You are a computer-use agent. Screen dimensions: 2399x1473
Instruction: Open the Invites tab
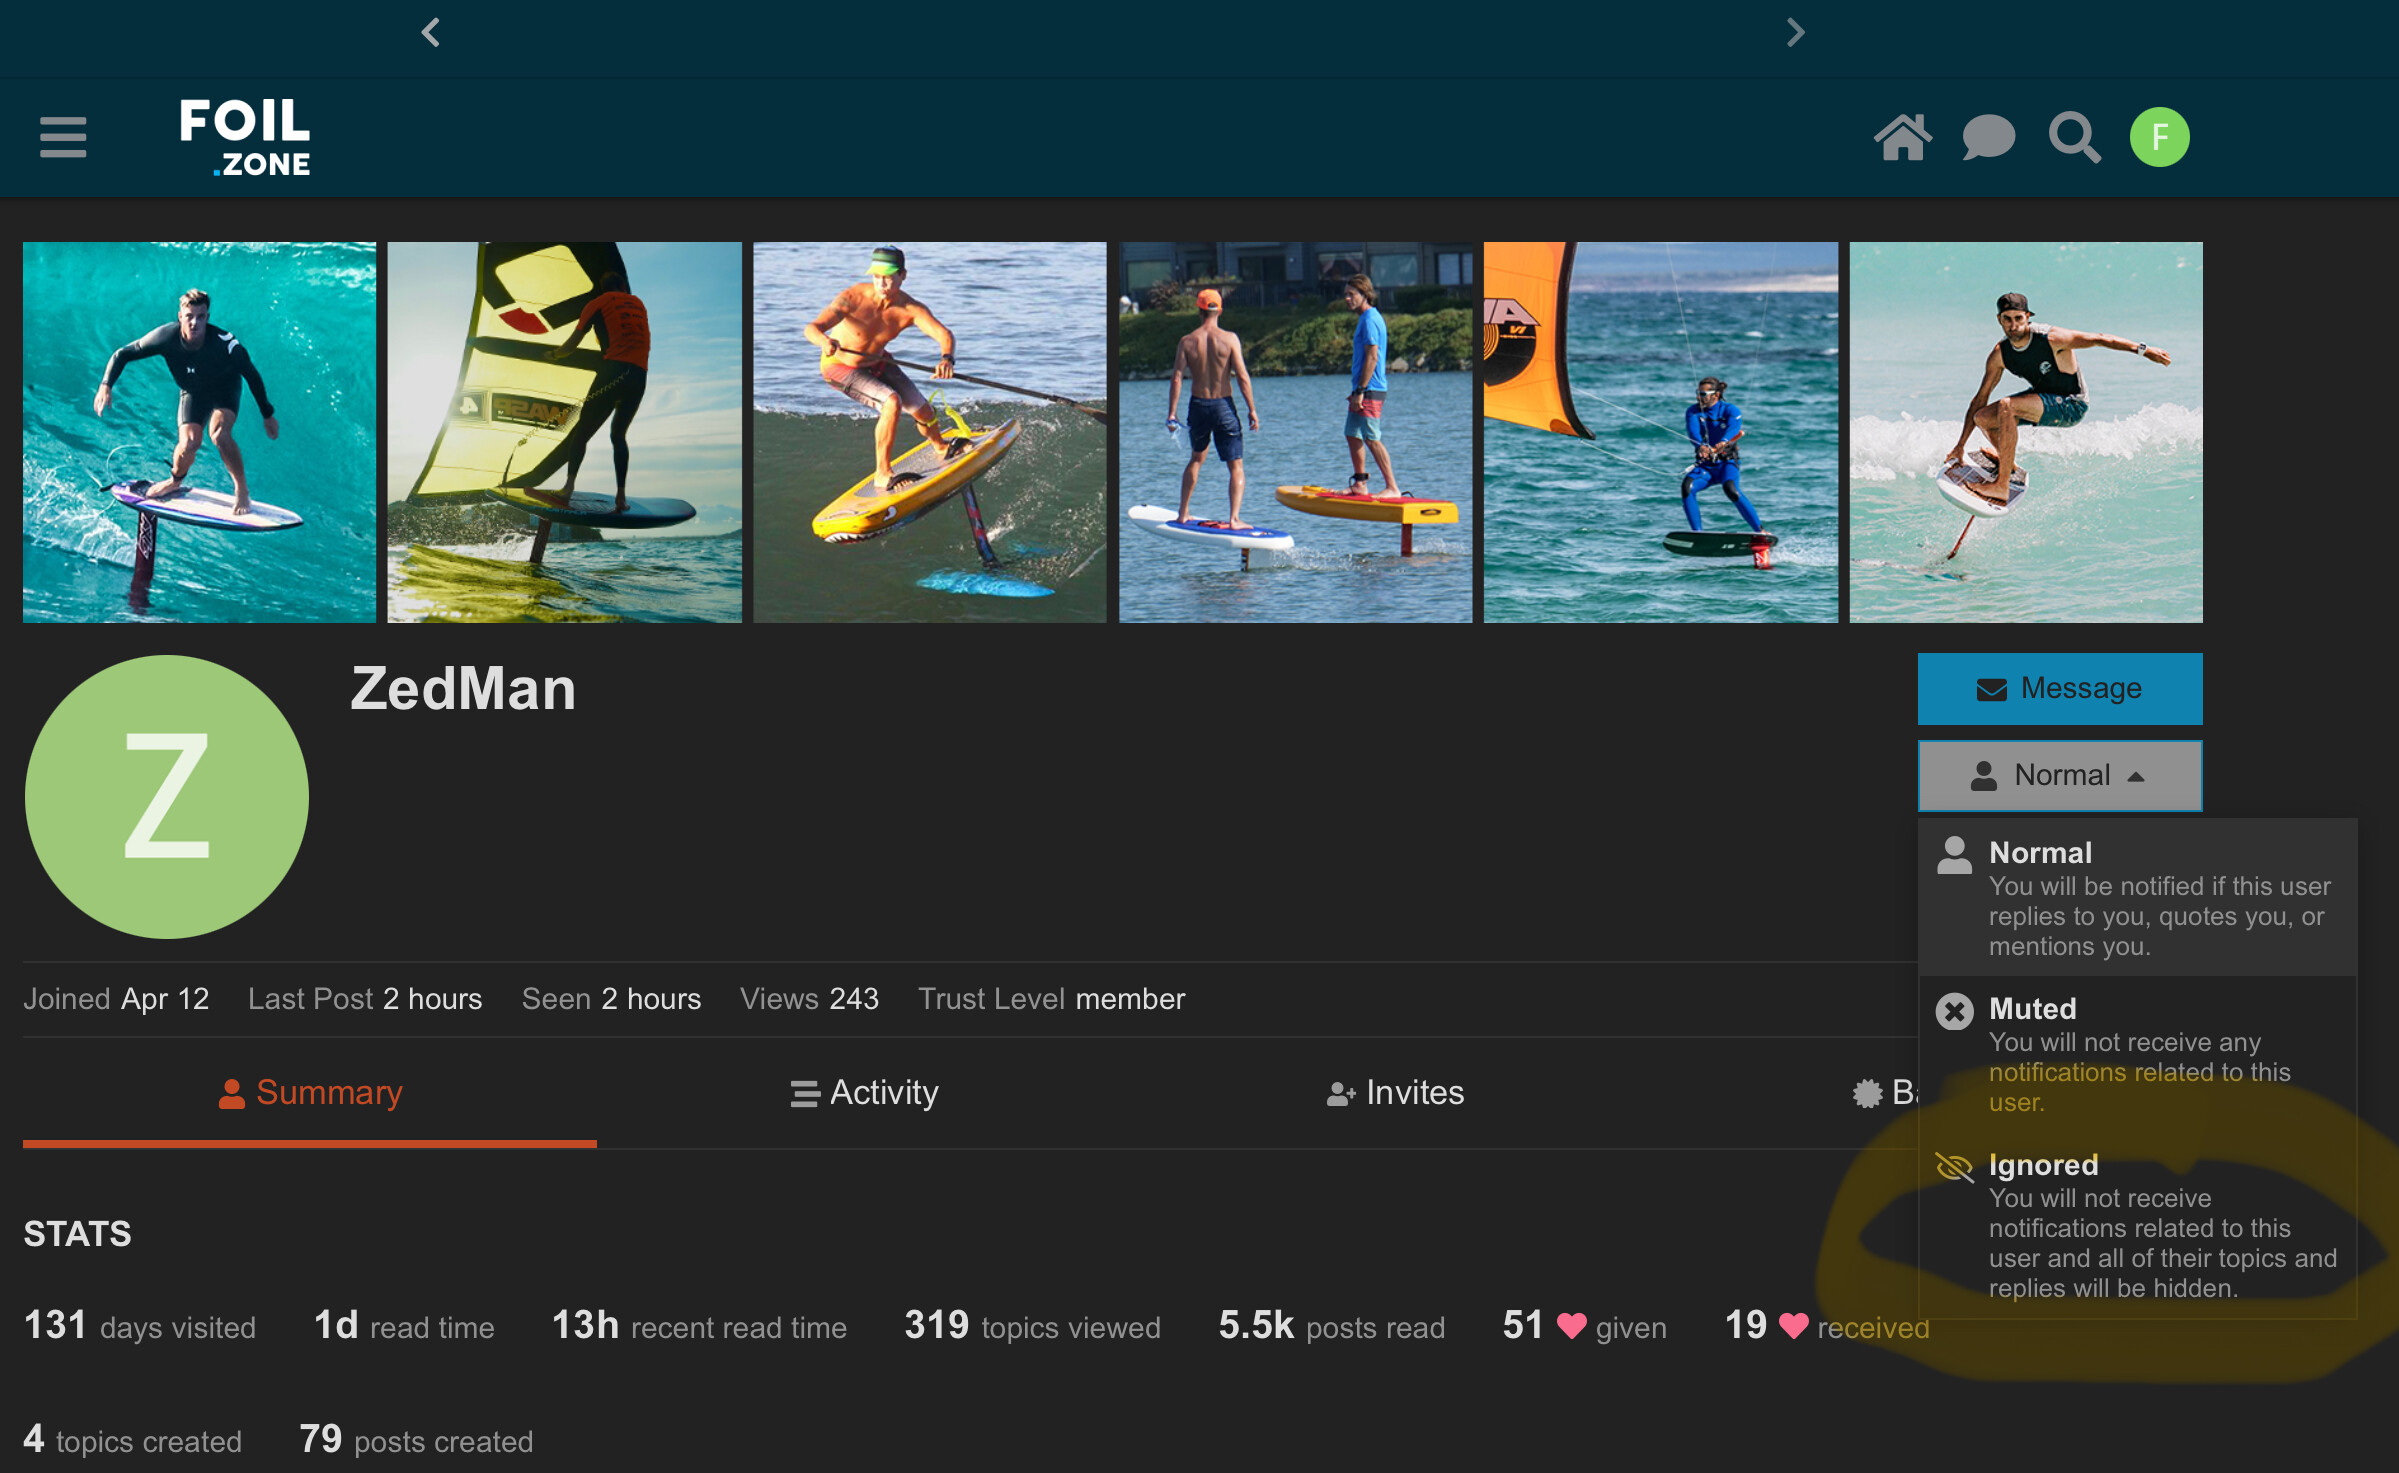point(1396,1092)
